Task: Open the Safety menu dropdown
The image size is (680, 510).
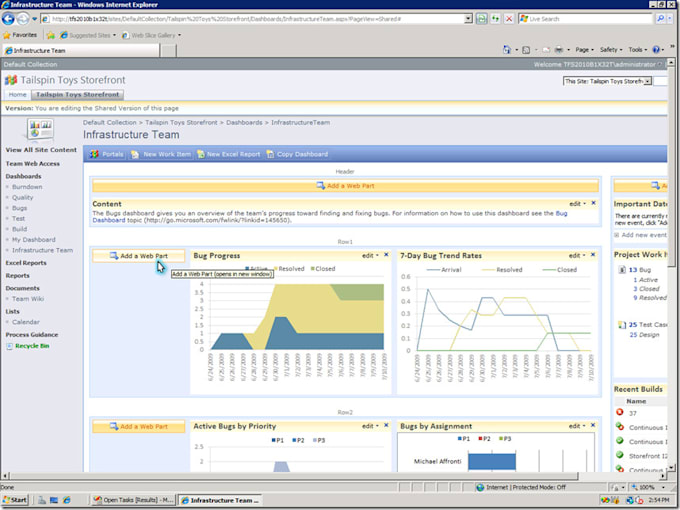Action: coord(611,50)
